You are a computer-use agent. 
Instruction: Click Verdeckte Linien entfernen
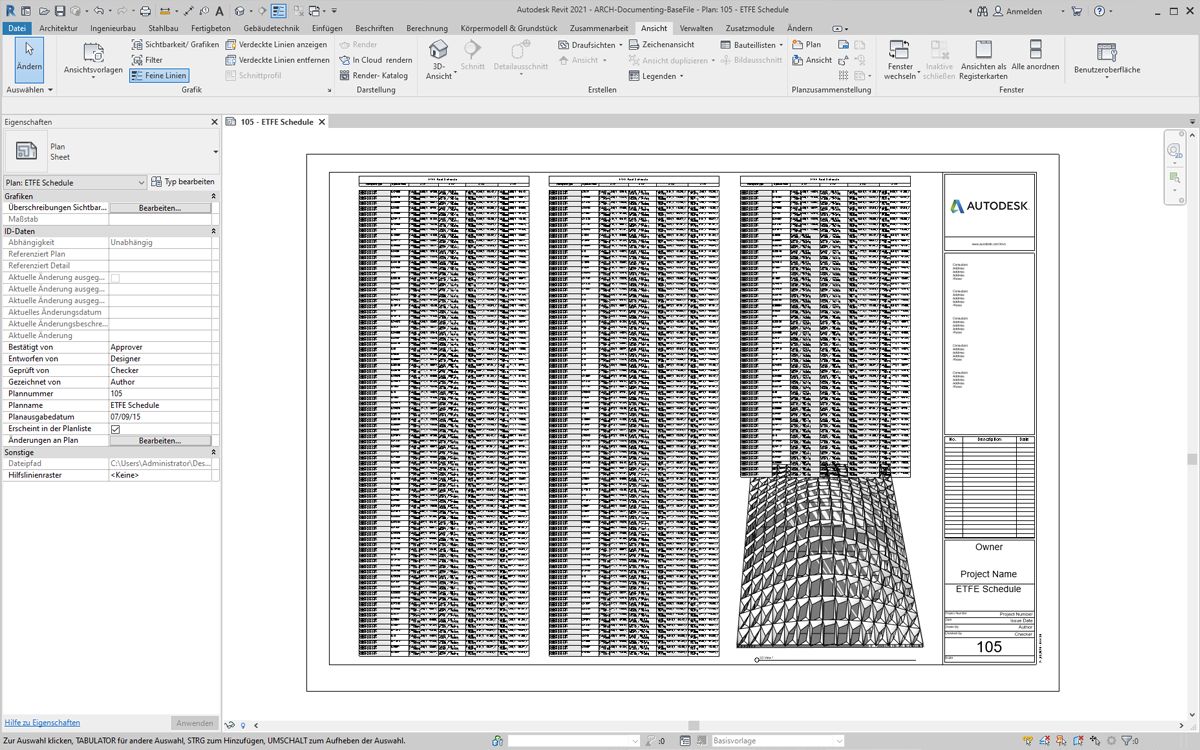coord(277,60)
